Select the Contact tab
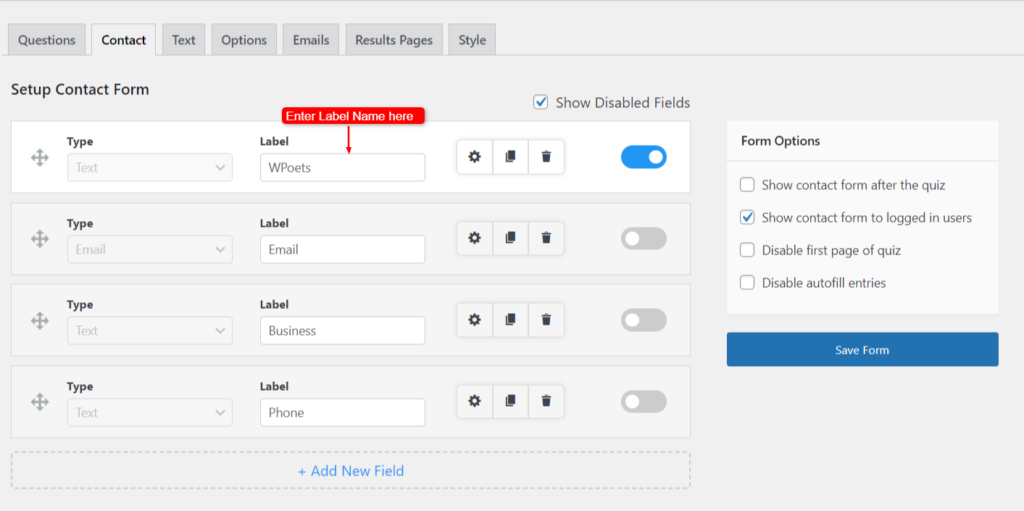 123,40
